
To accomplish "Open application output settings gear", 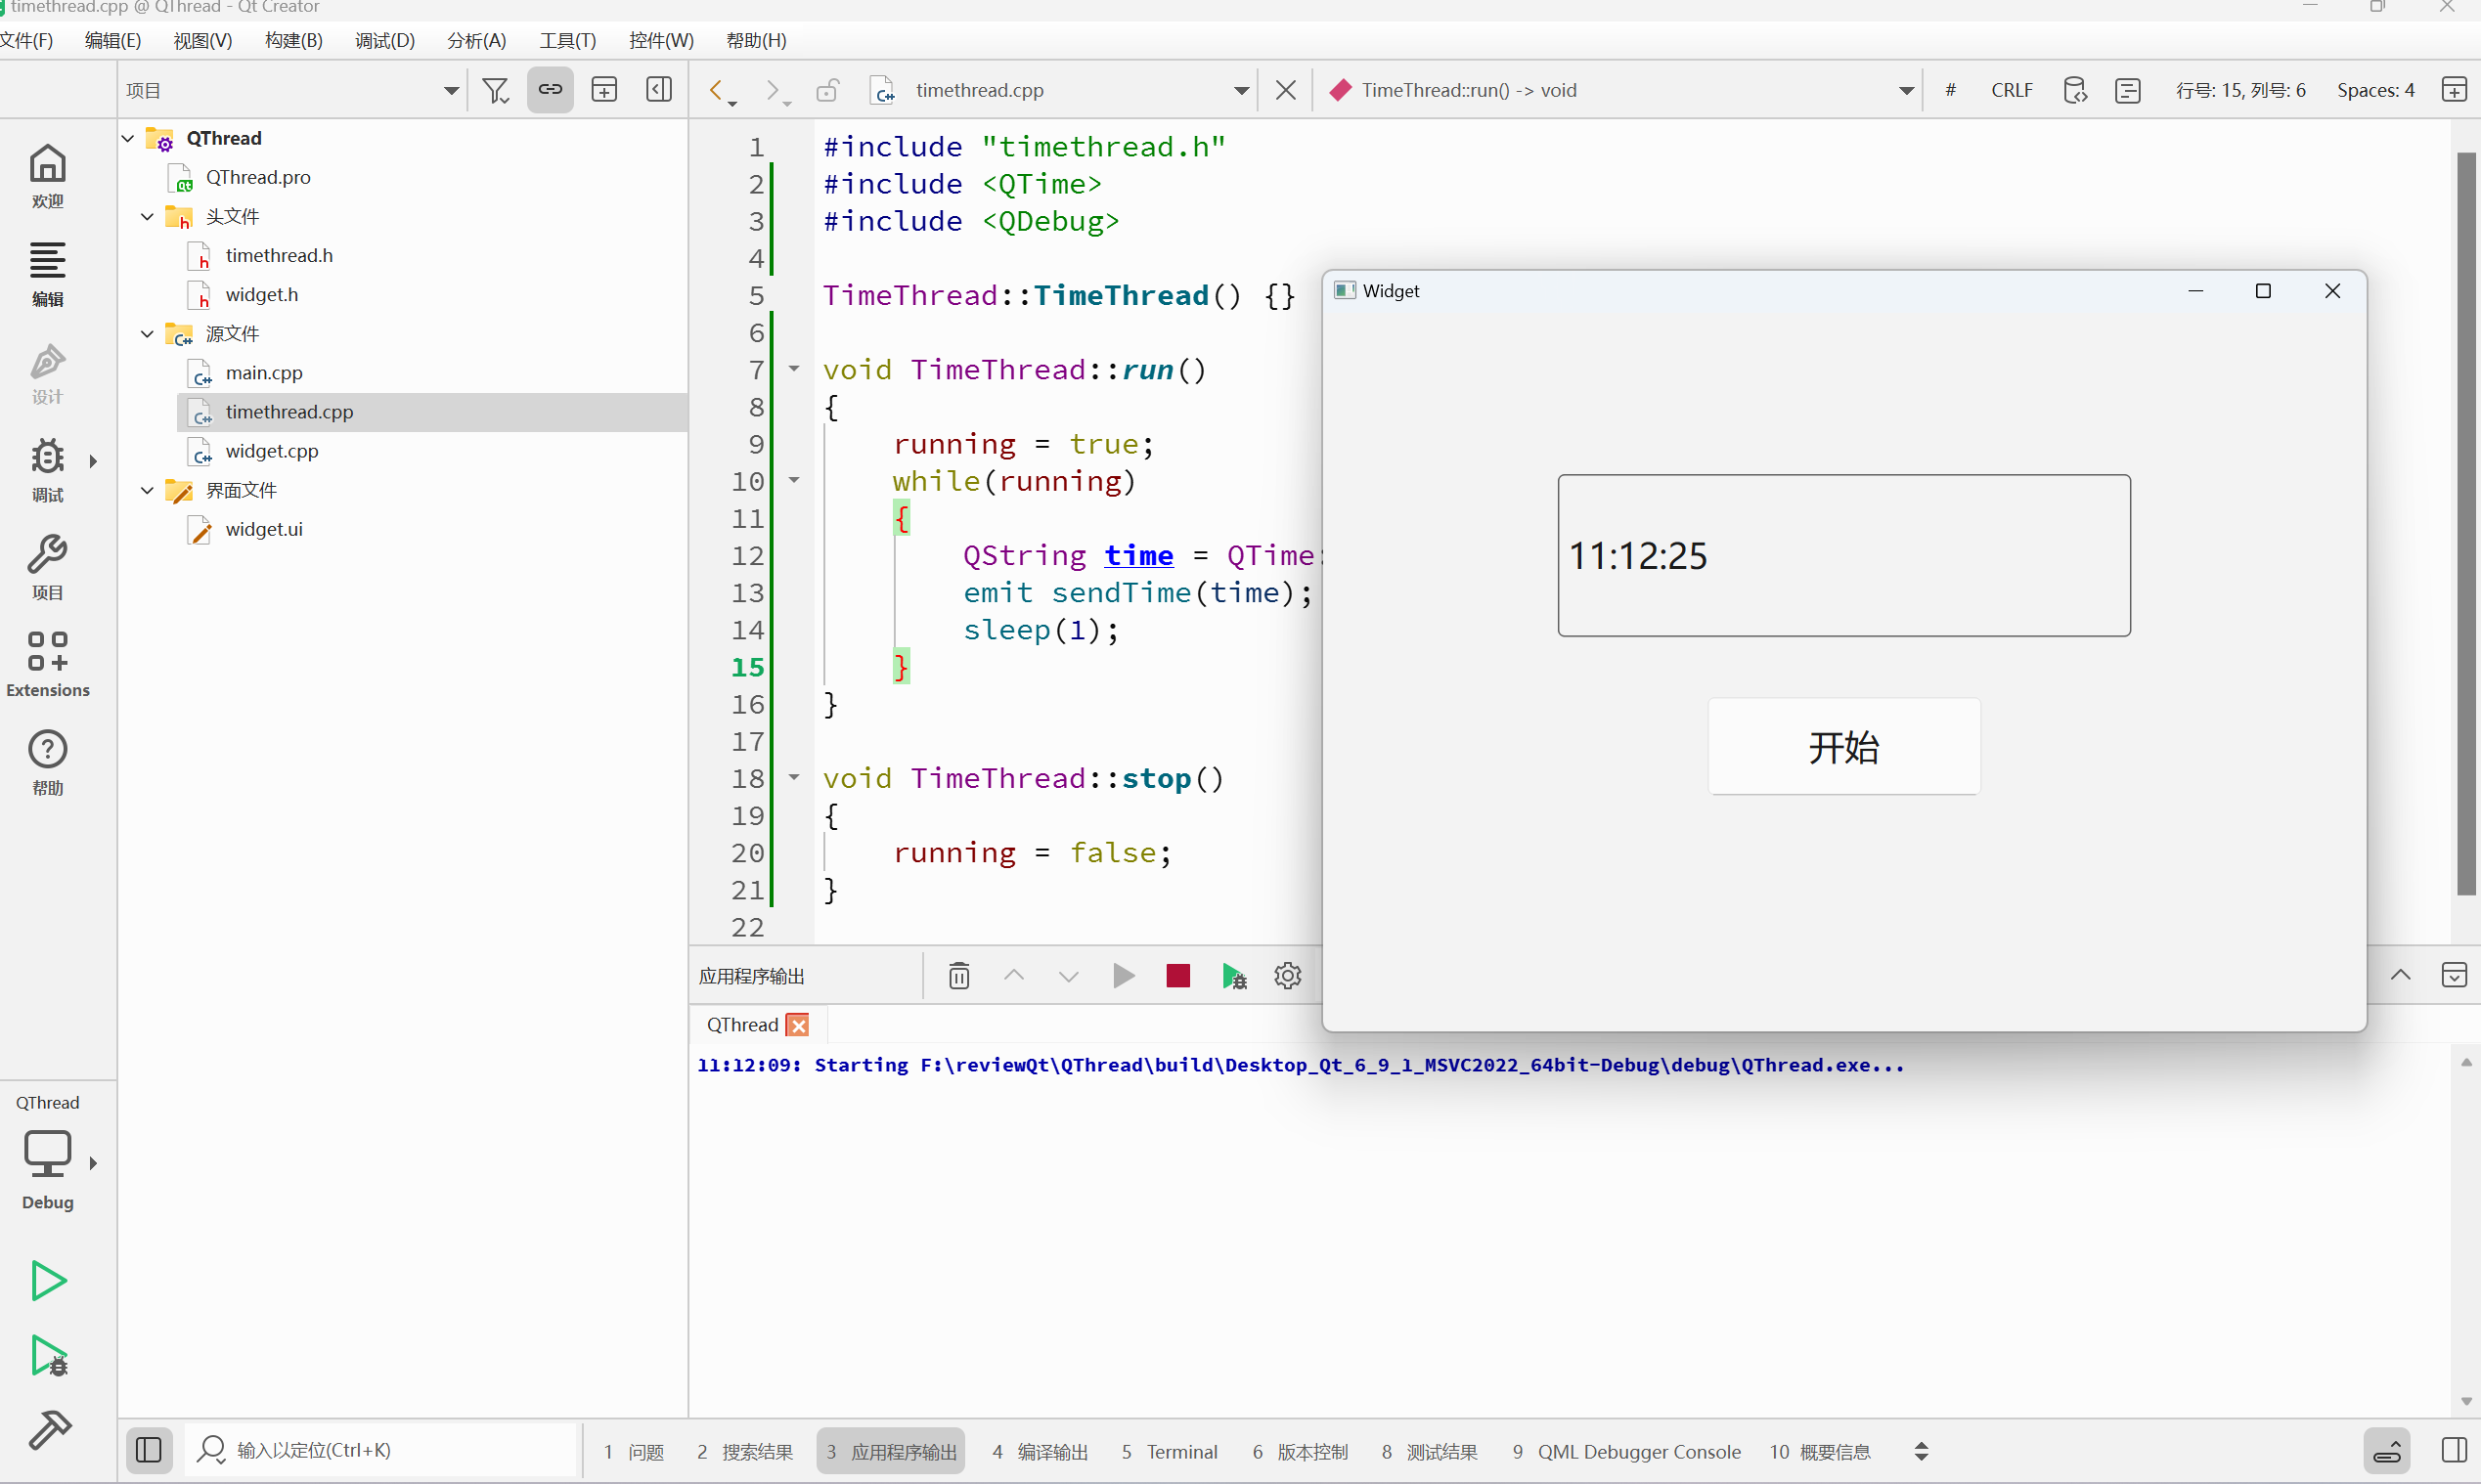I will click(1287, 976).
